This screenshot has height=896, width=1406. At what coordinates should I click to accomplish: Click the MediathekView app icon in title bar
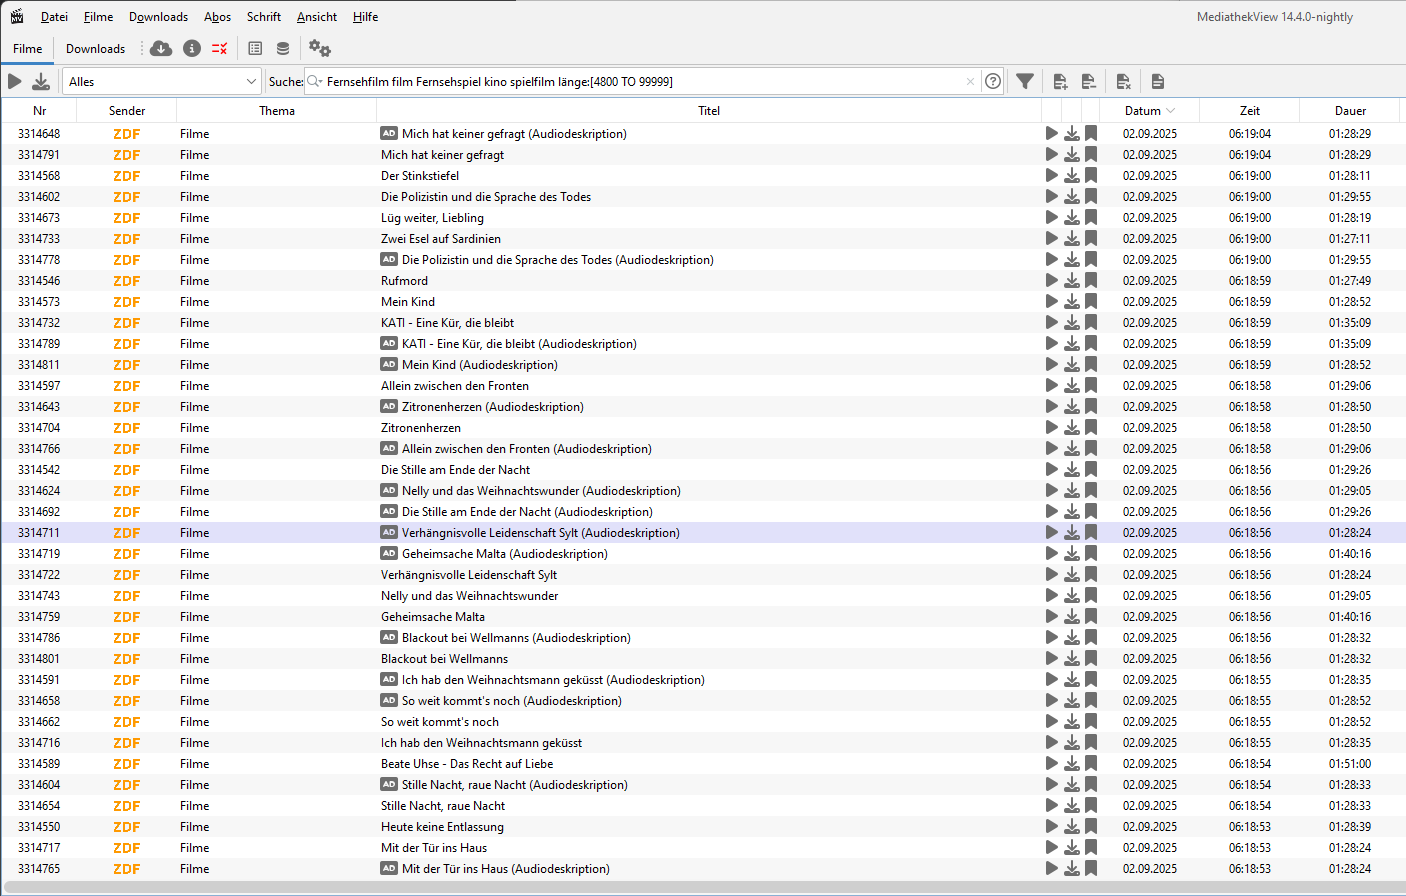17,16
